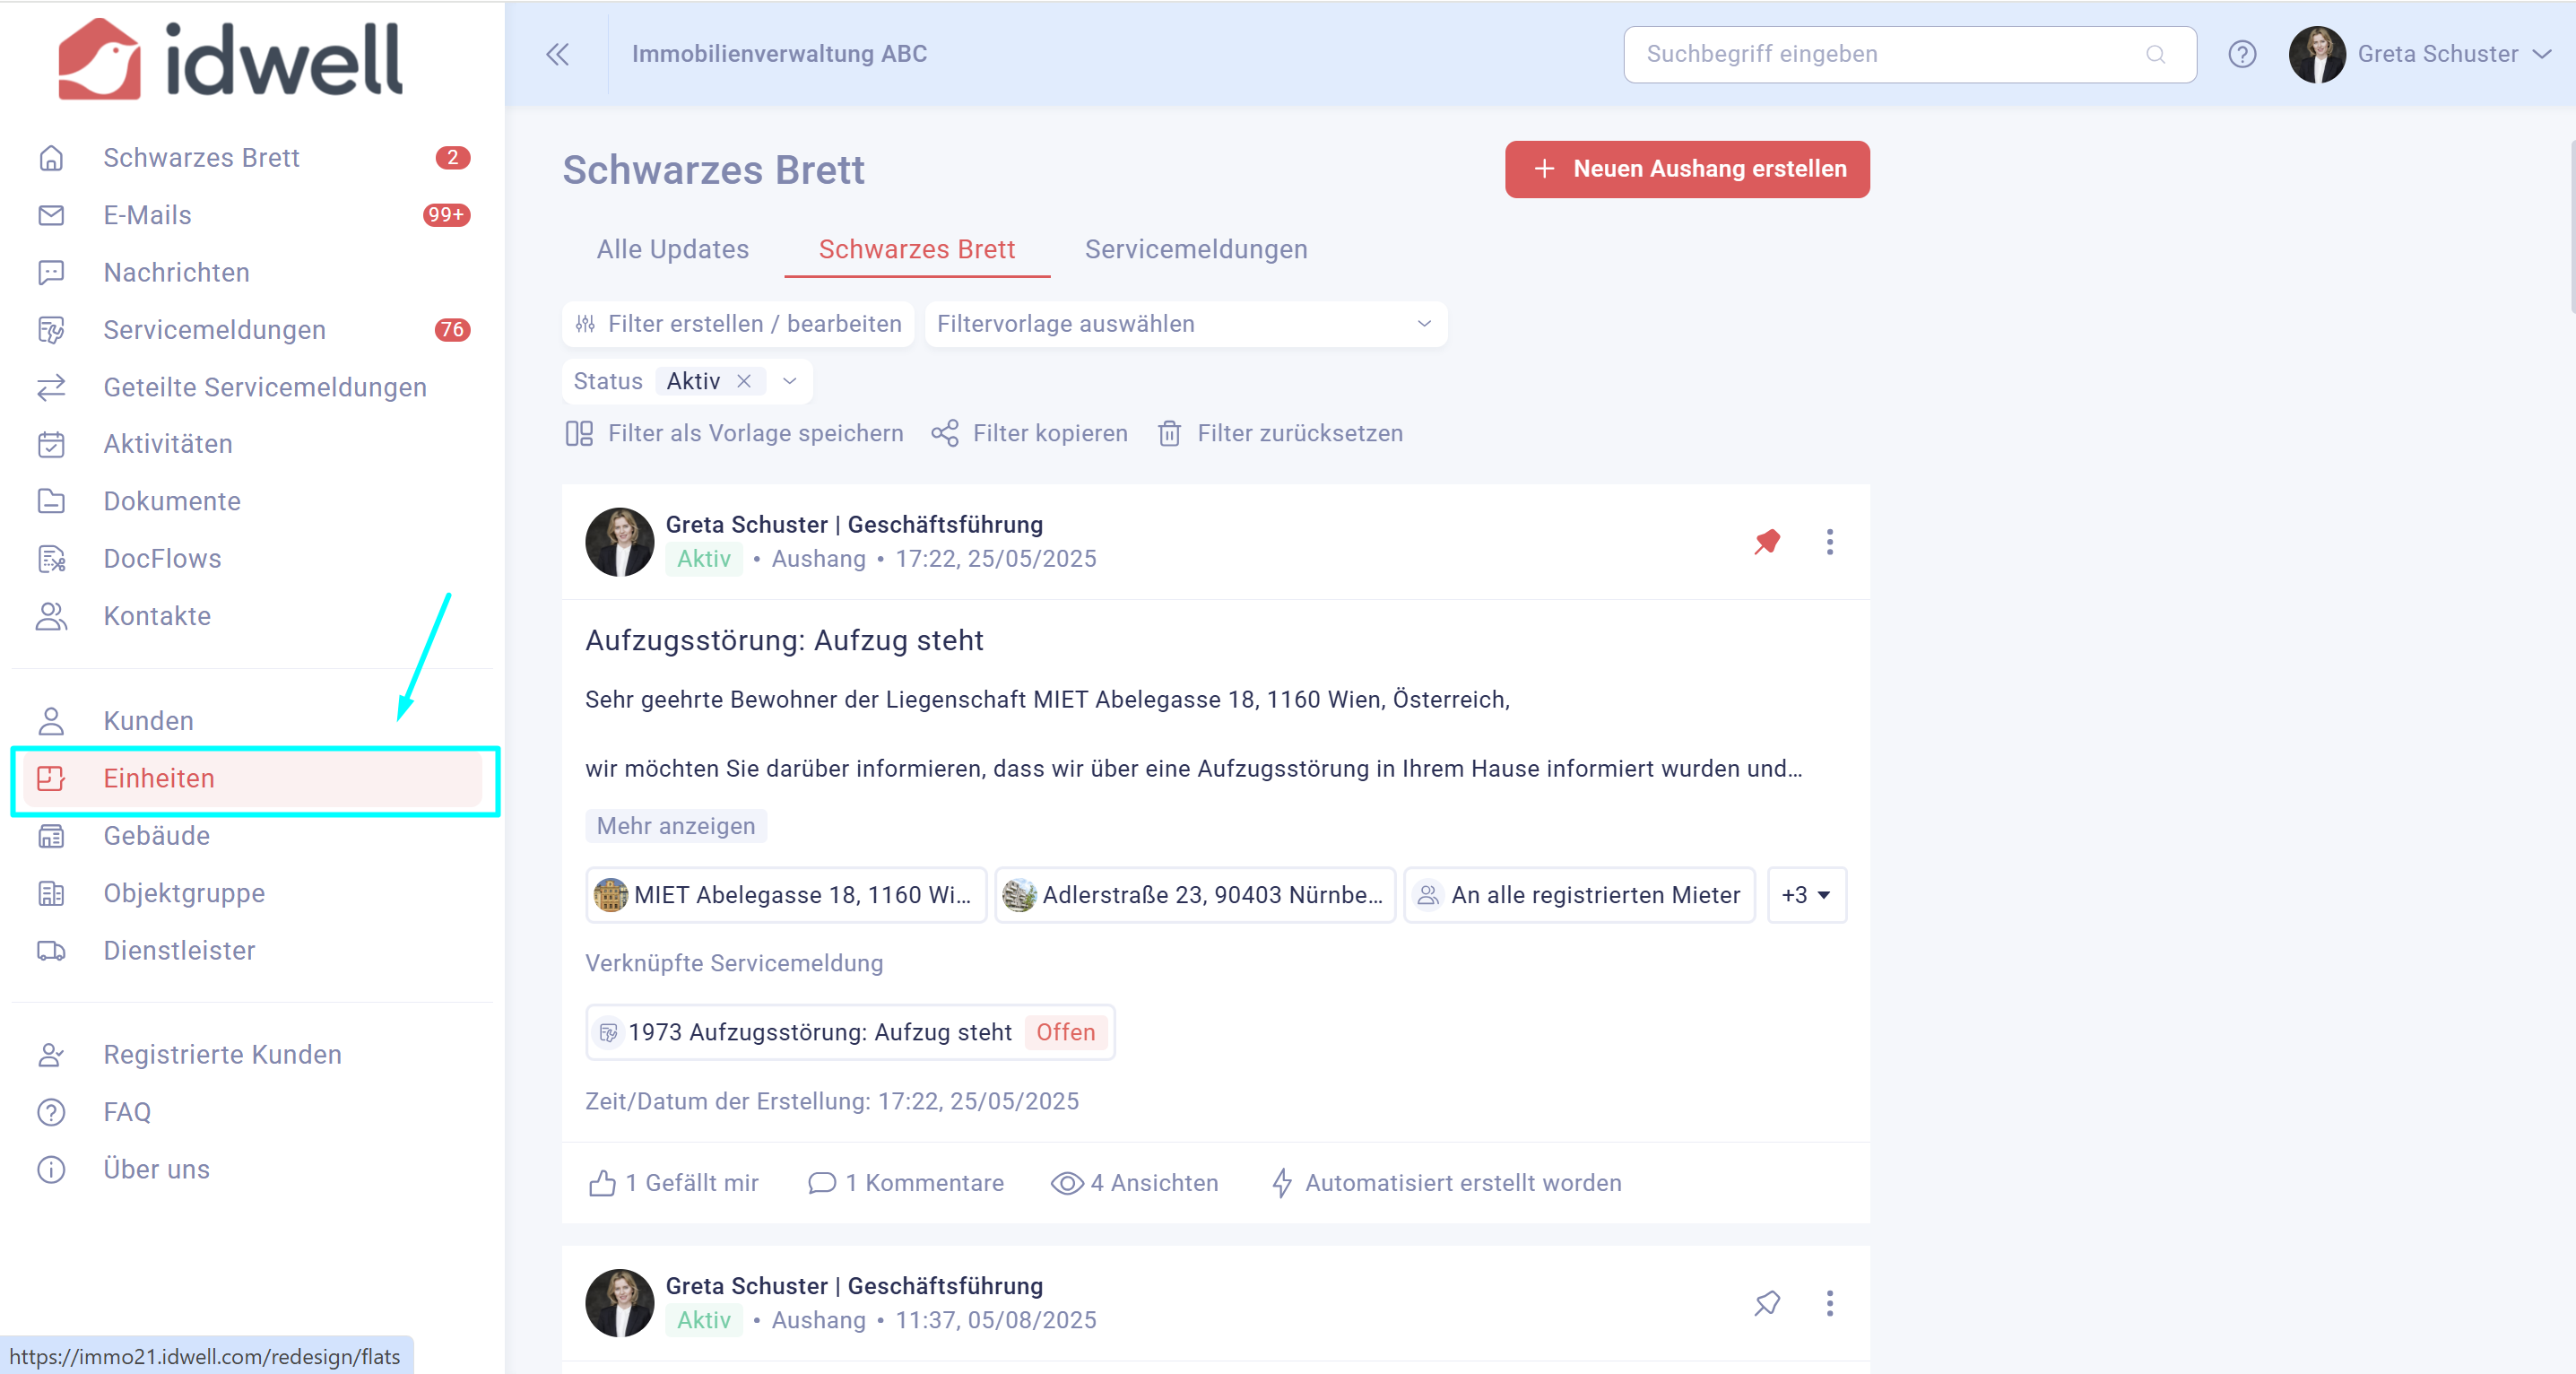Open the Kunden person icon

coord(51,721)
